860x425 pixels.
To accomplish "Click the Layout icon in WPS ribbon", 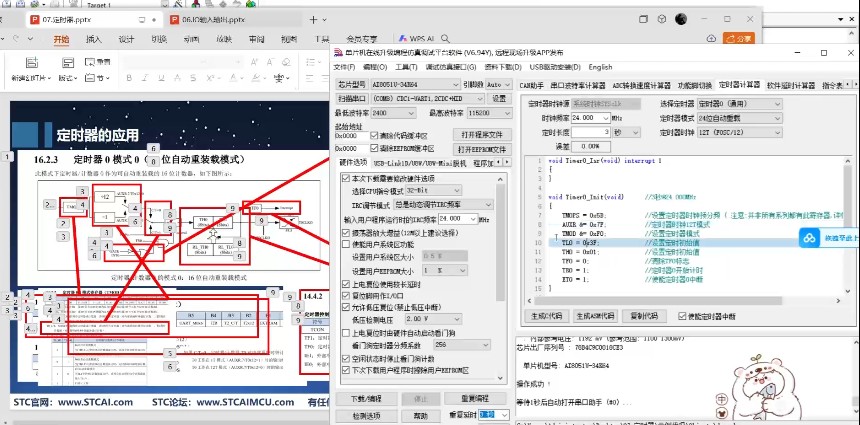I will [x=67, y=63].
